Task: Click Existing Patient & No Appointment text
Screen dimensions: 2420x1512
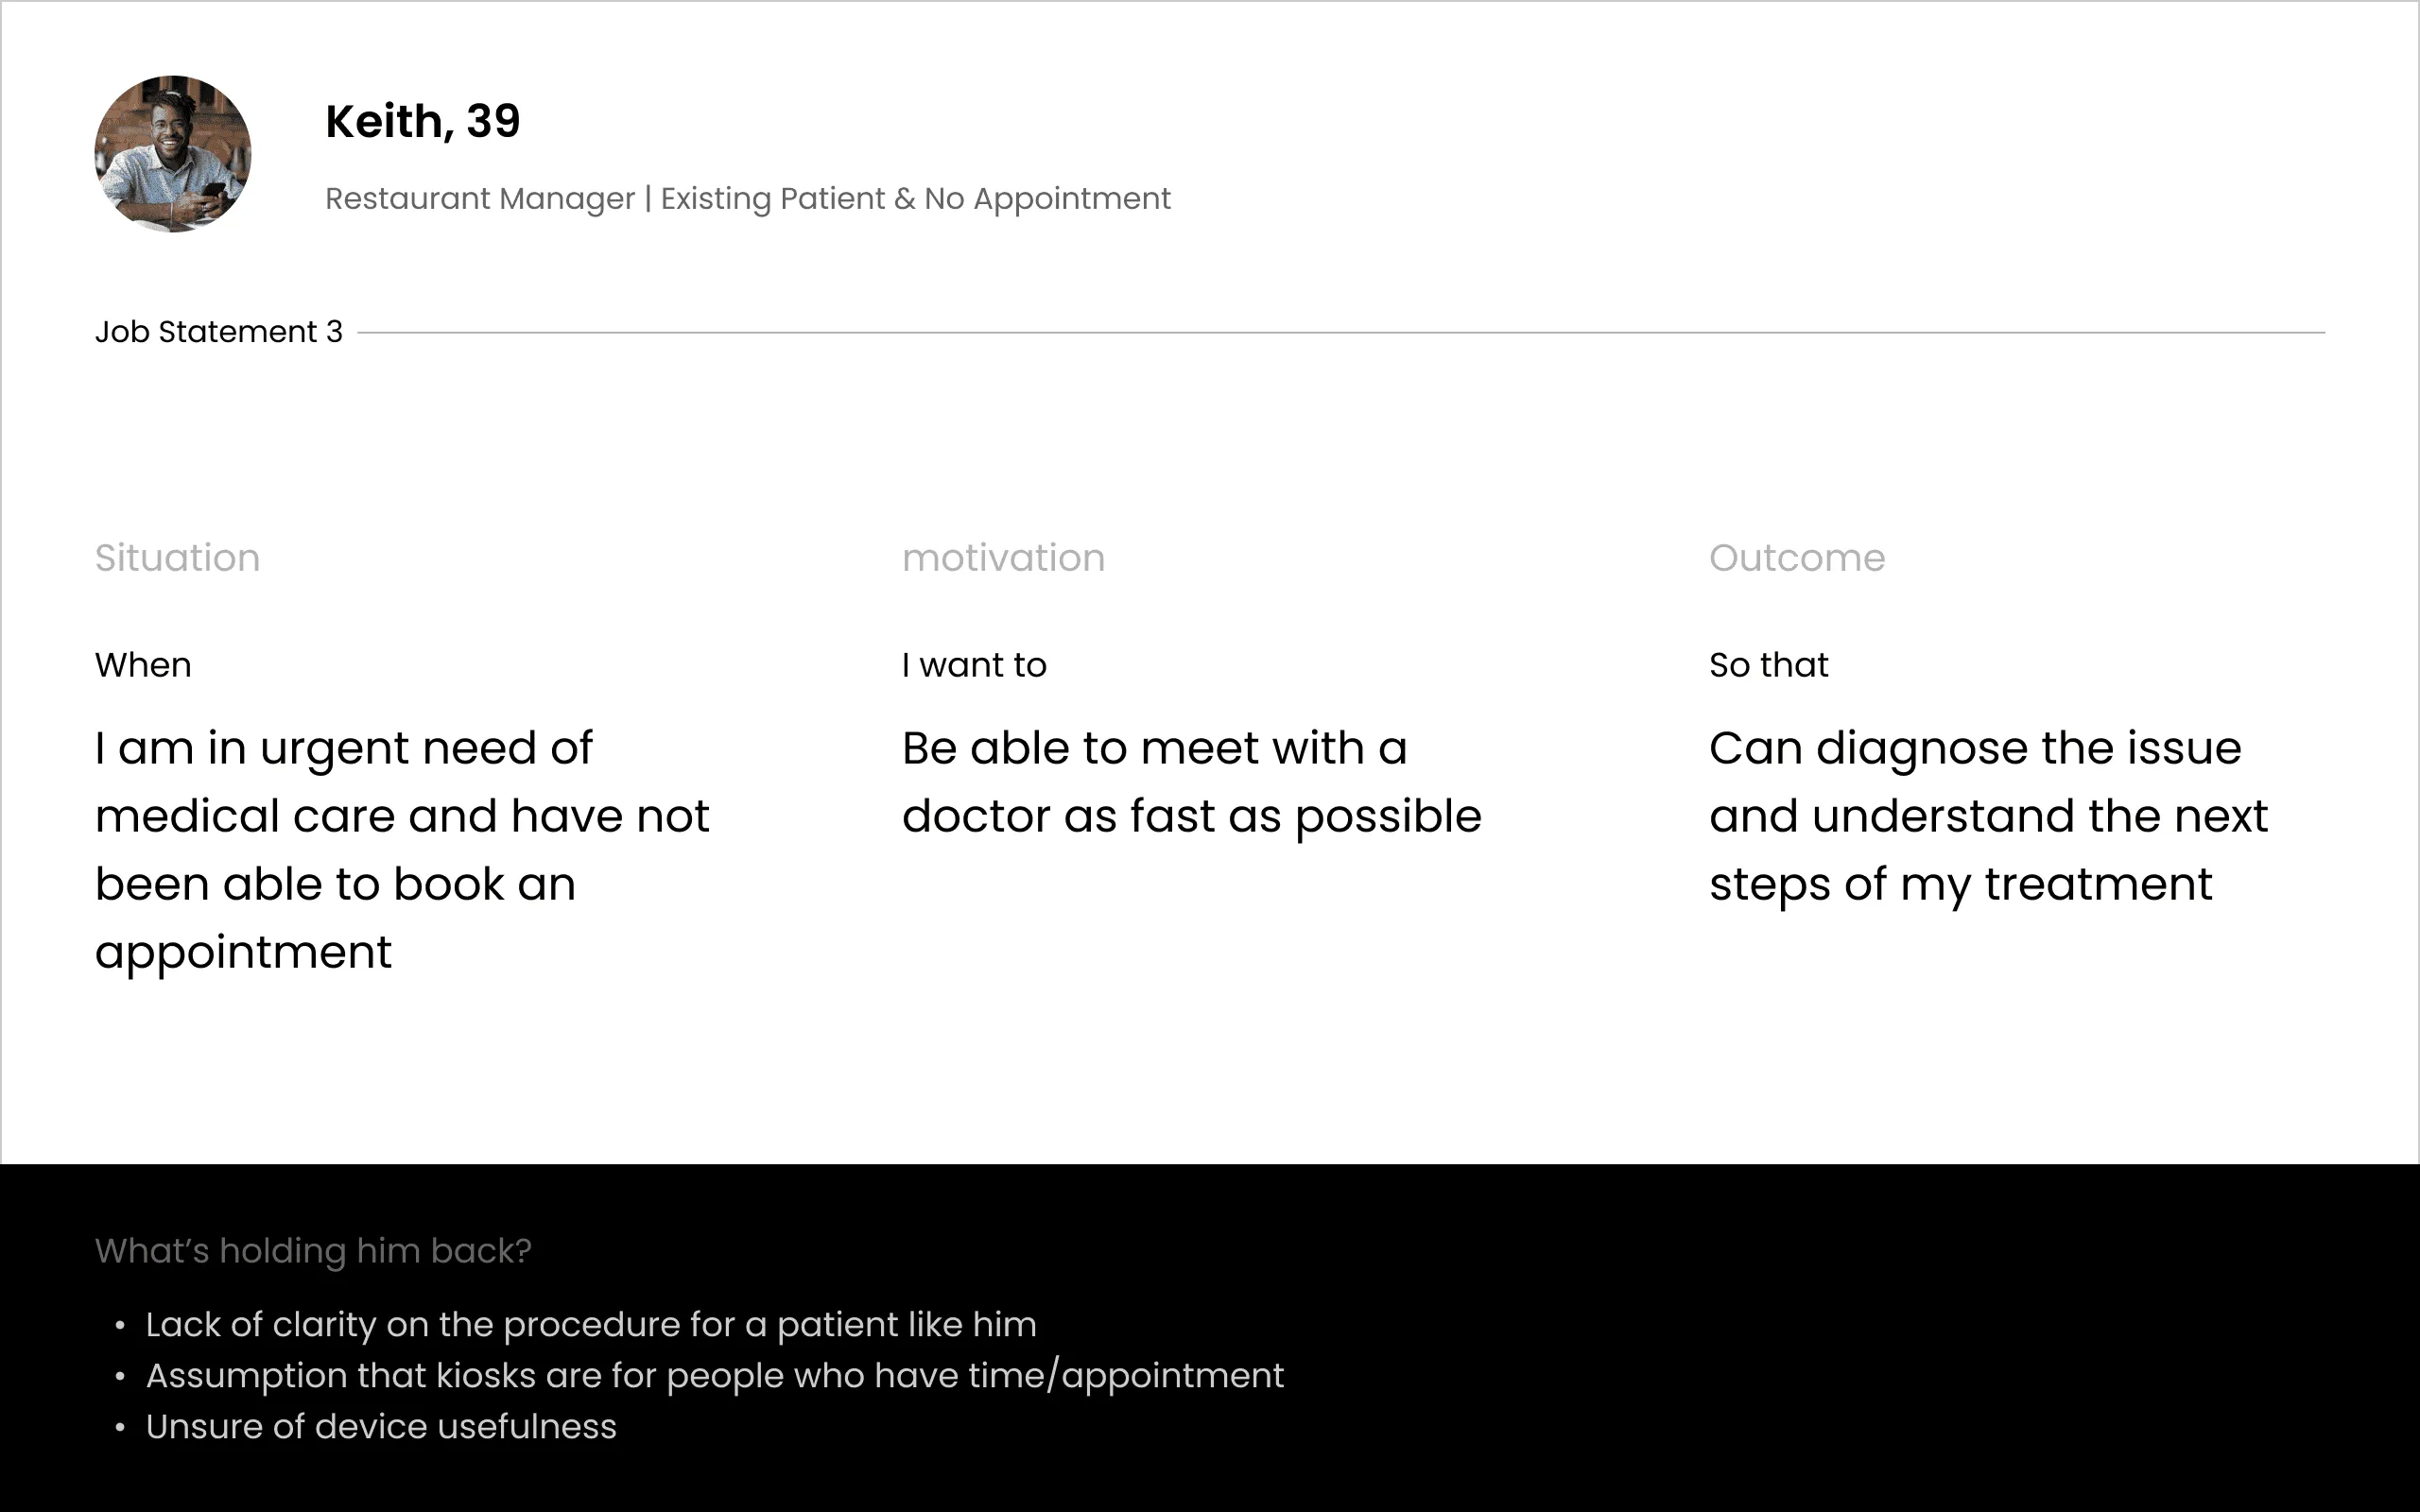Action: pos(915,198)
